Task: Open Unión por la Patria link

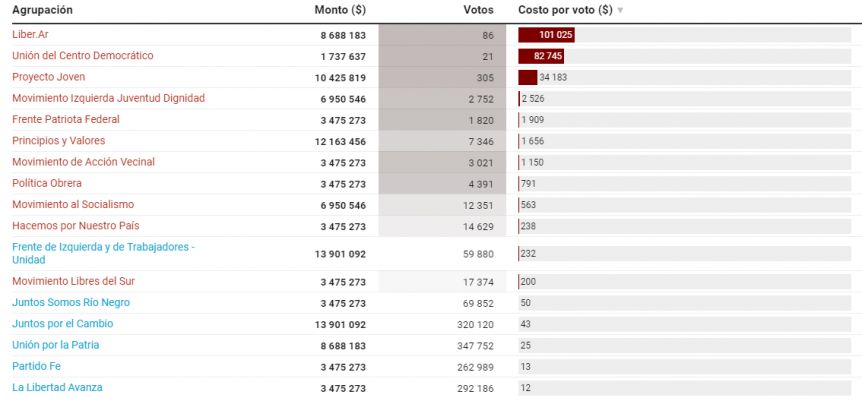Action: click(56, 345)
